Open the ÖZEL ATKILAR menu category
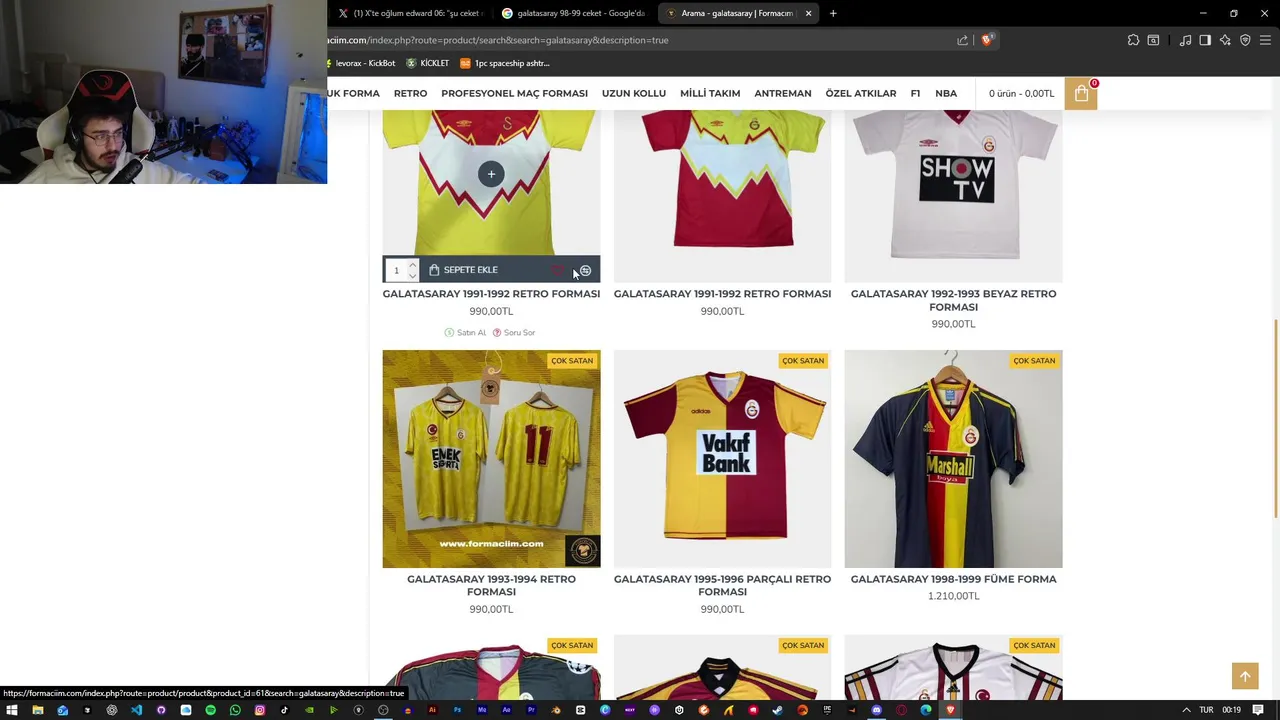This screenshot has height=720, width=1280. 861,93
